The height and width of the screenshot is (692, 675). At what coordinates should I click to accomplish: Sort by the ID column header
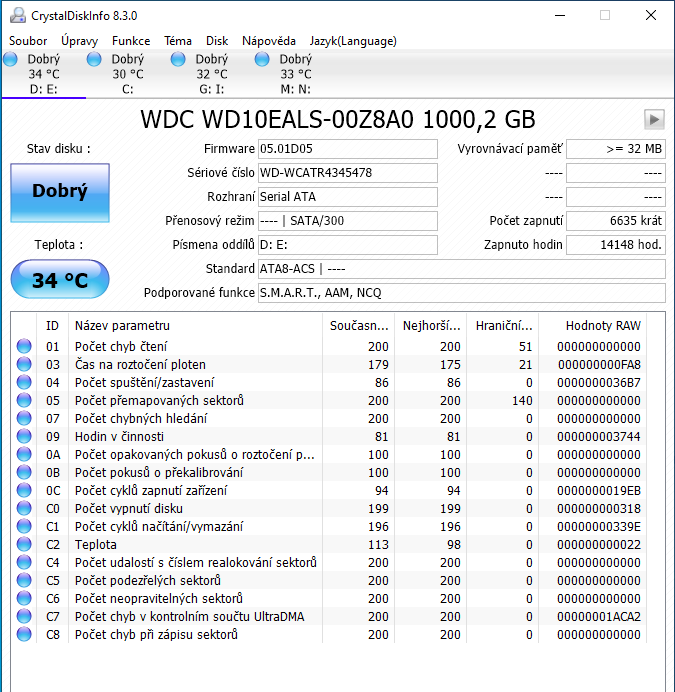pos(52,326)
